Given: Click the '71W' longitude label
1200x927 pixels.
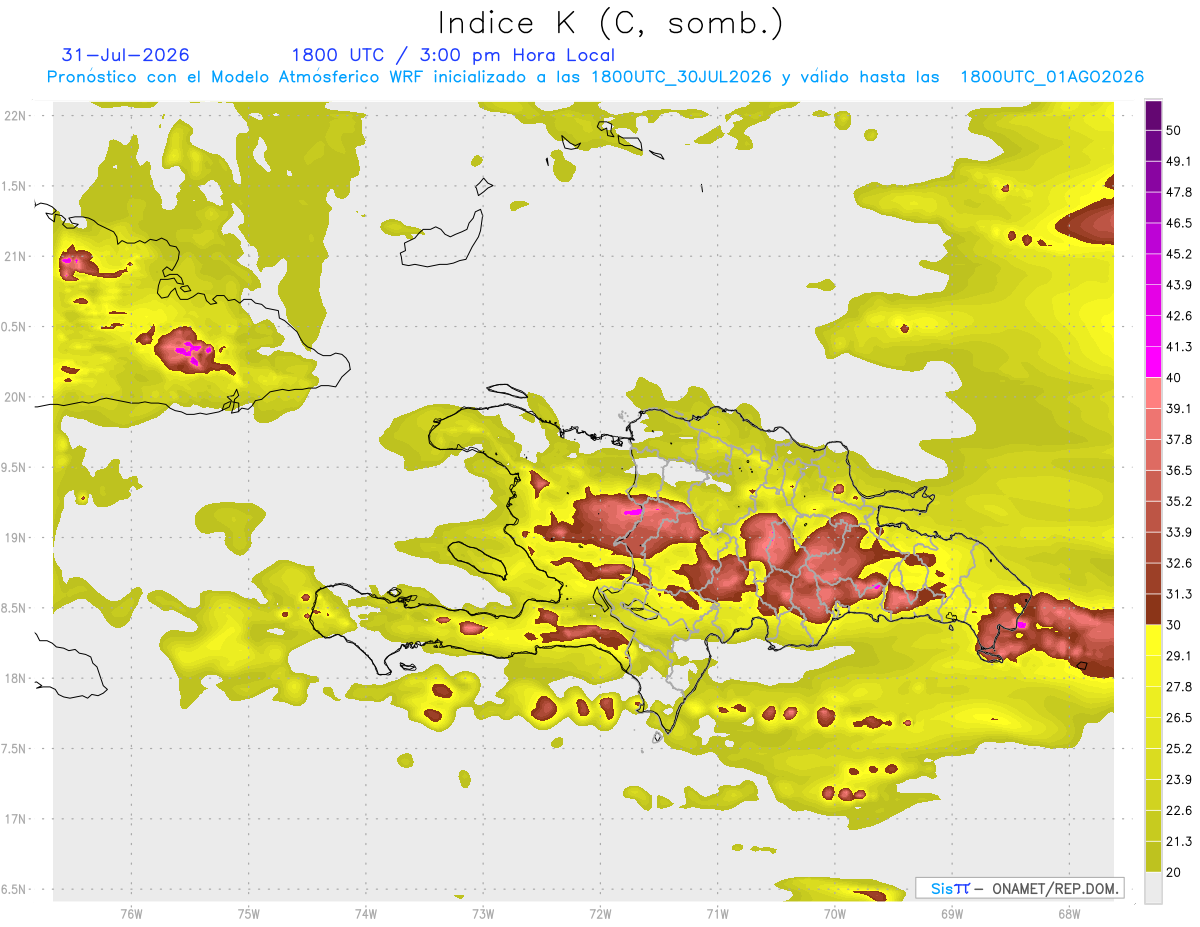Looking at the screenshot, I should pyautogui.click(x=717, y=914).
